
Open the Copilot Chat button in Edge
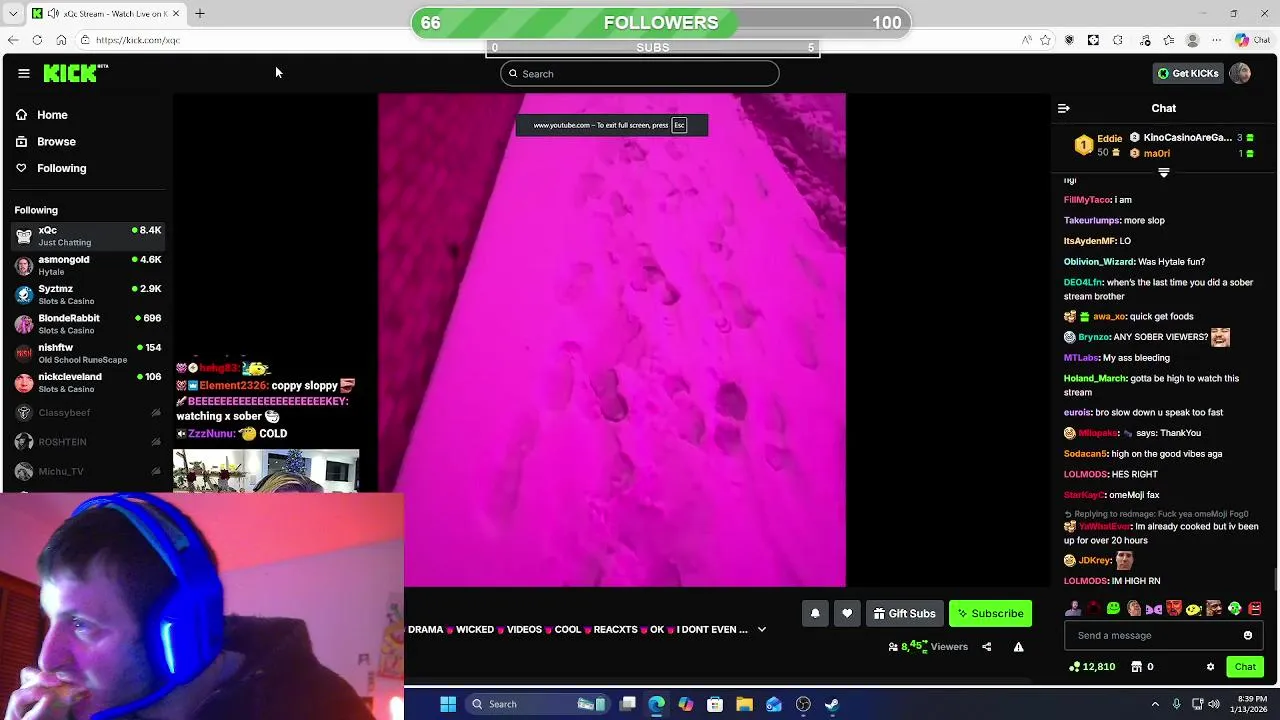coord(1254,40)
